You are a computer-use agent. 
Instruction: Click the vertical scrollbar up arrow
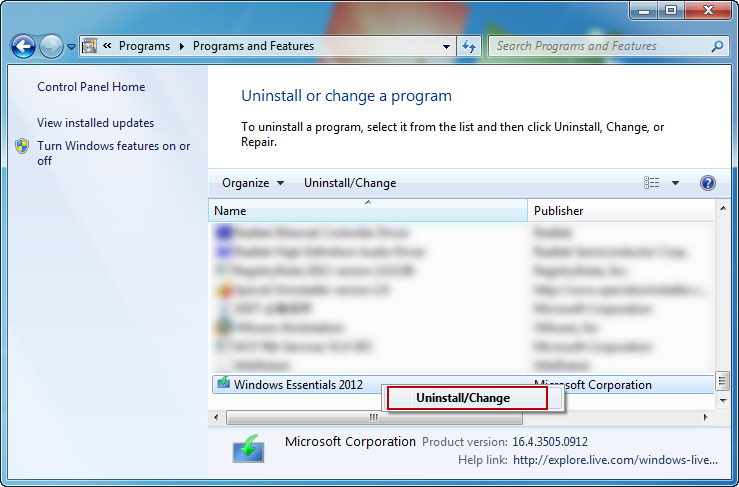(723, 207)
